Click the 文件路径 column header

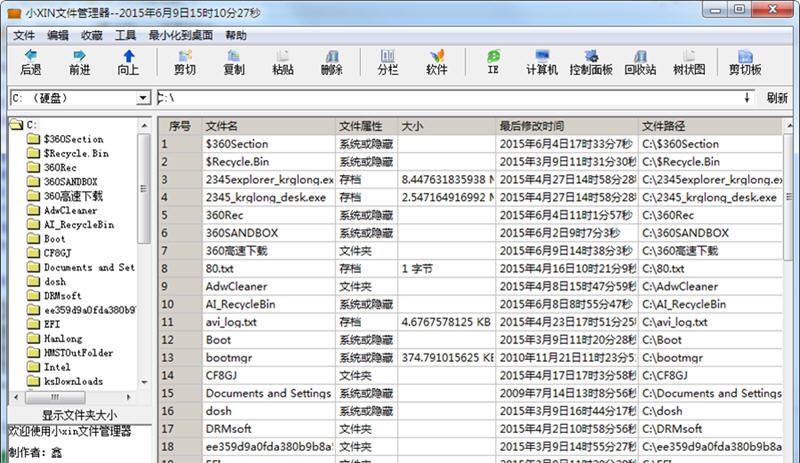coord(710,126)
